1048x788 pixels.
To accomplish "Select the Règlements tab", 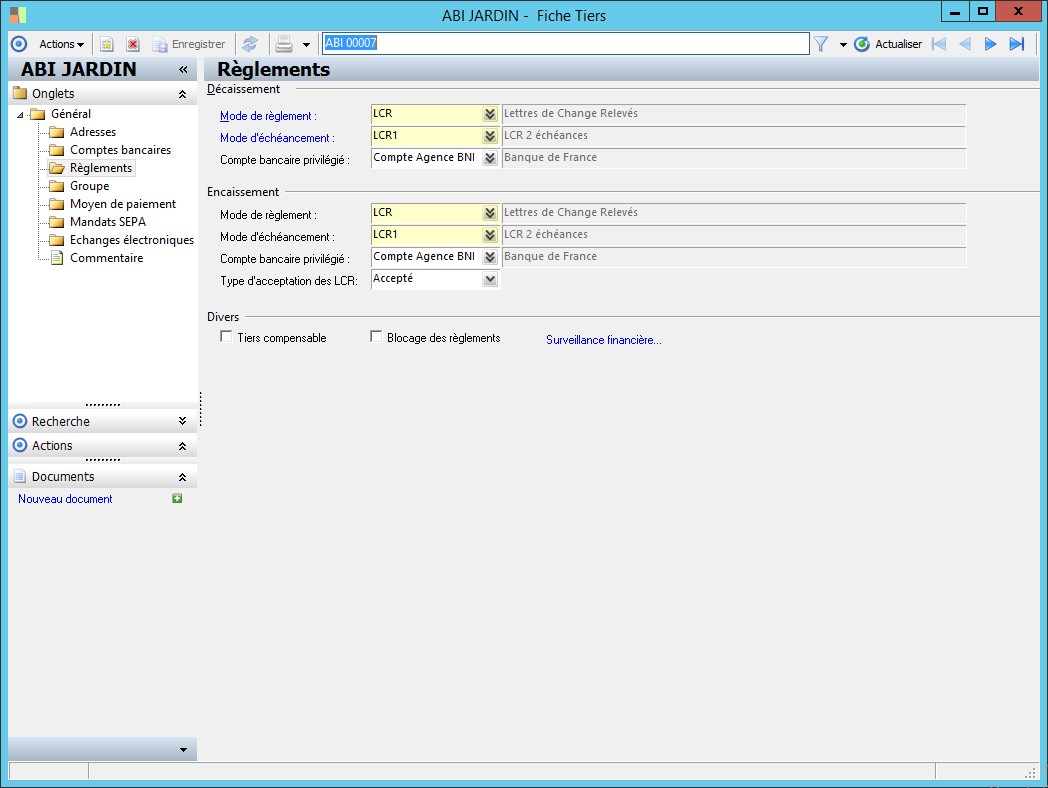I will click(101, 168).
